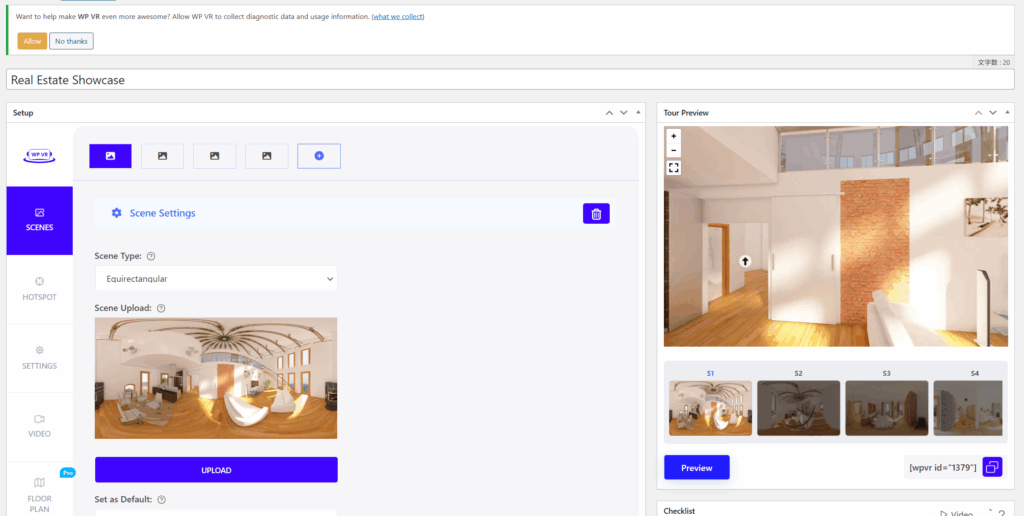1024x516 pixels.
Task: Move the Setup panel down
Action: click(624, 113)
